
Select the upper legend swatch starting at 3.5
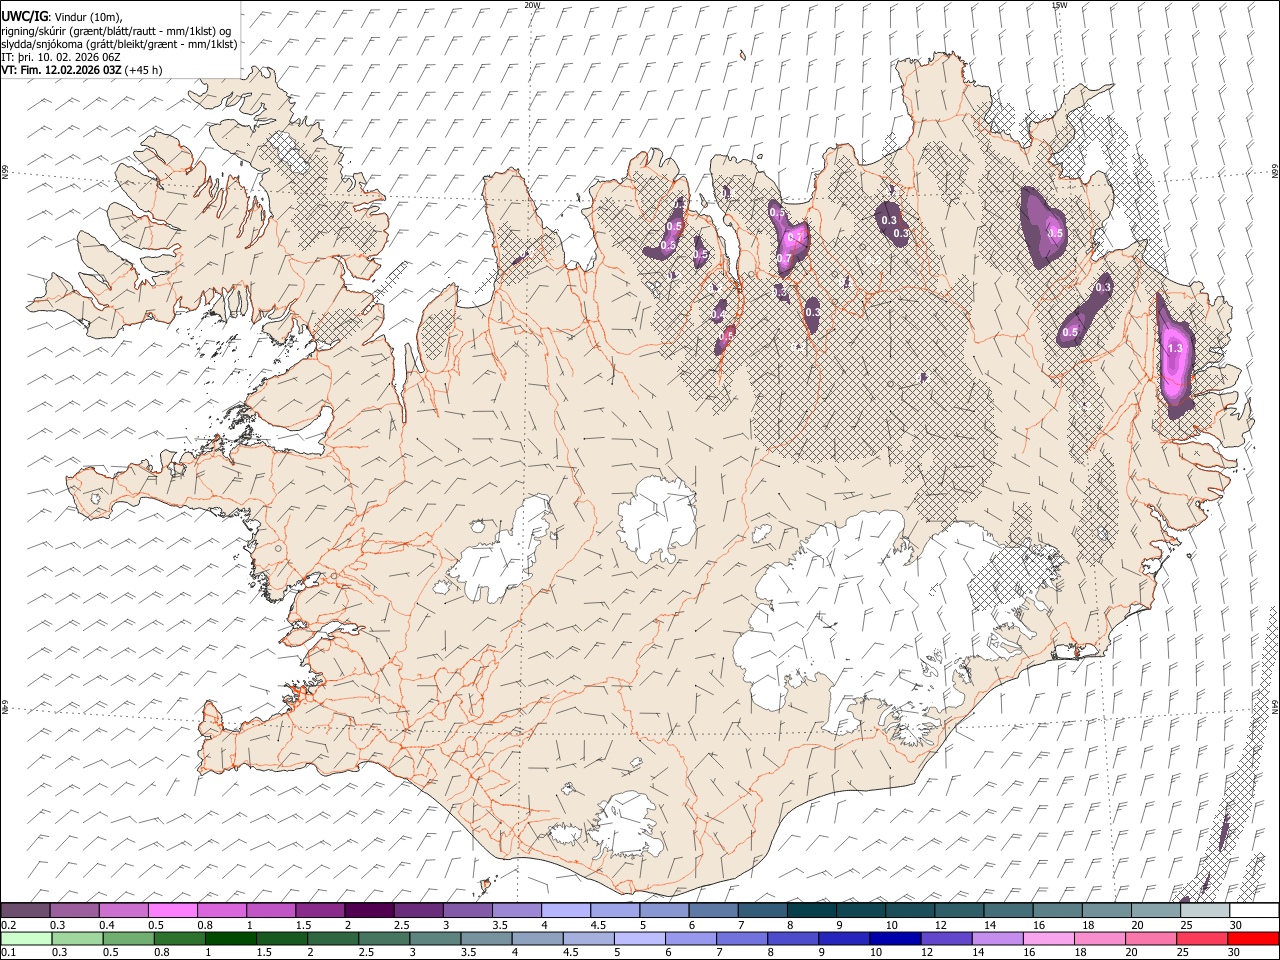click(x=516, y=911)
